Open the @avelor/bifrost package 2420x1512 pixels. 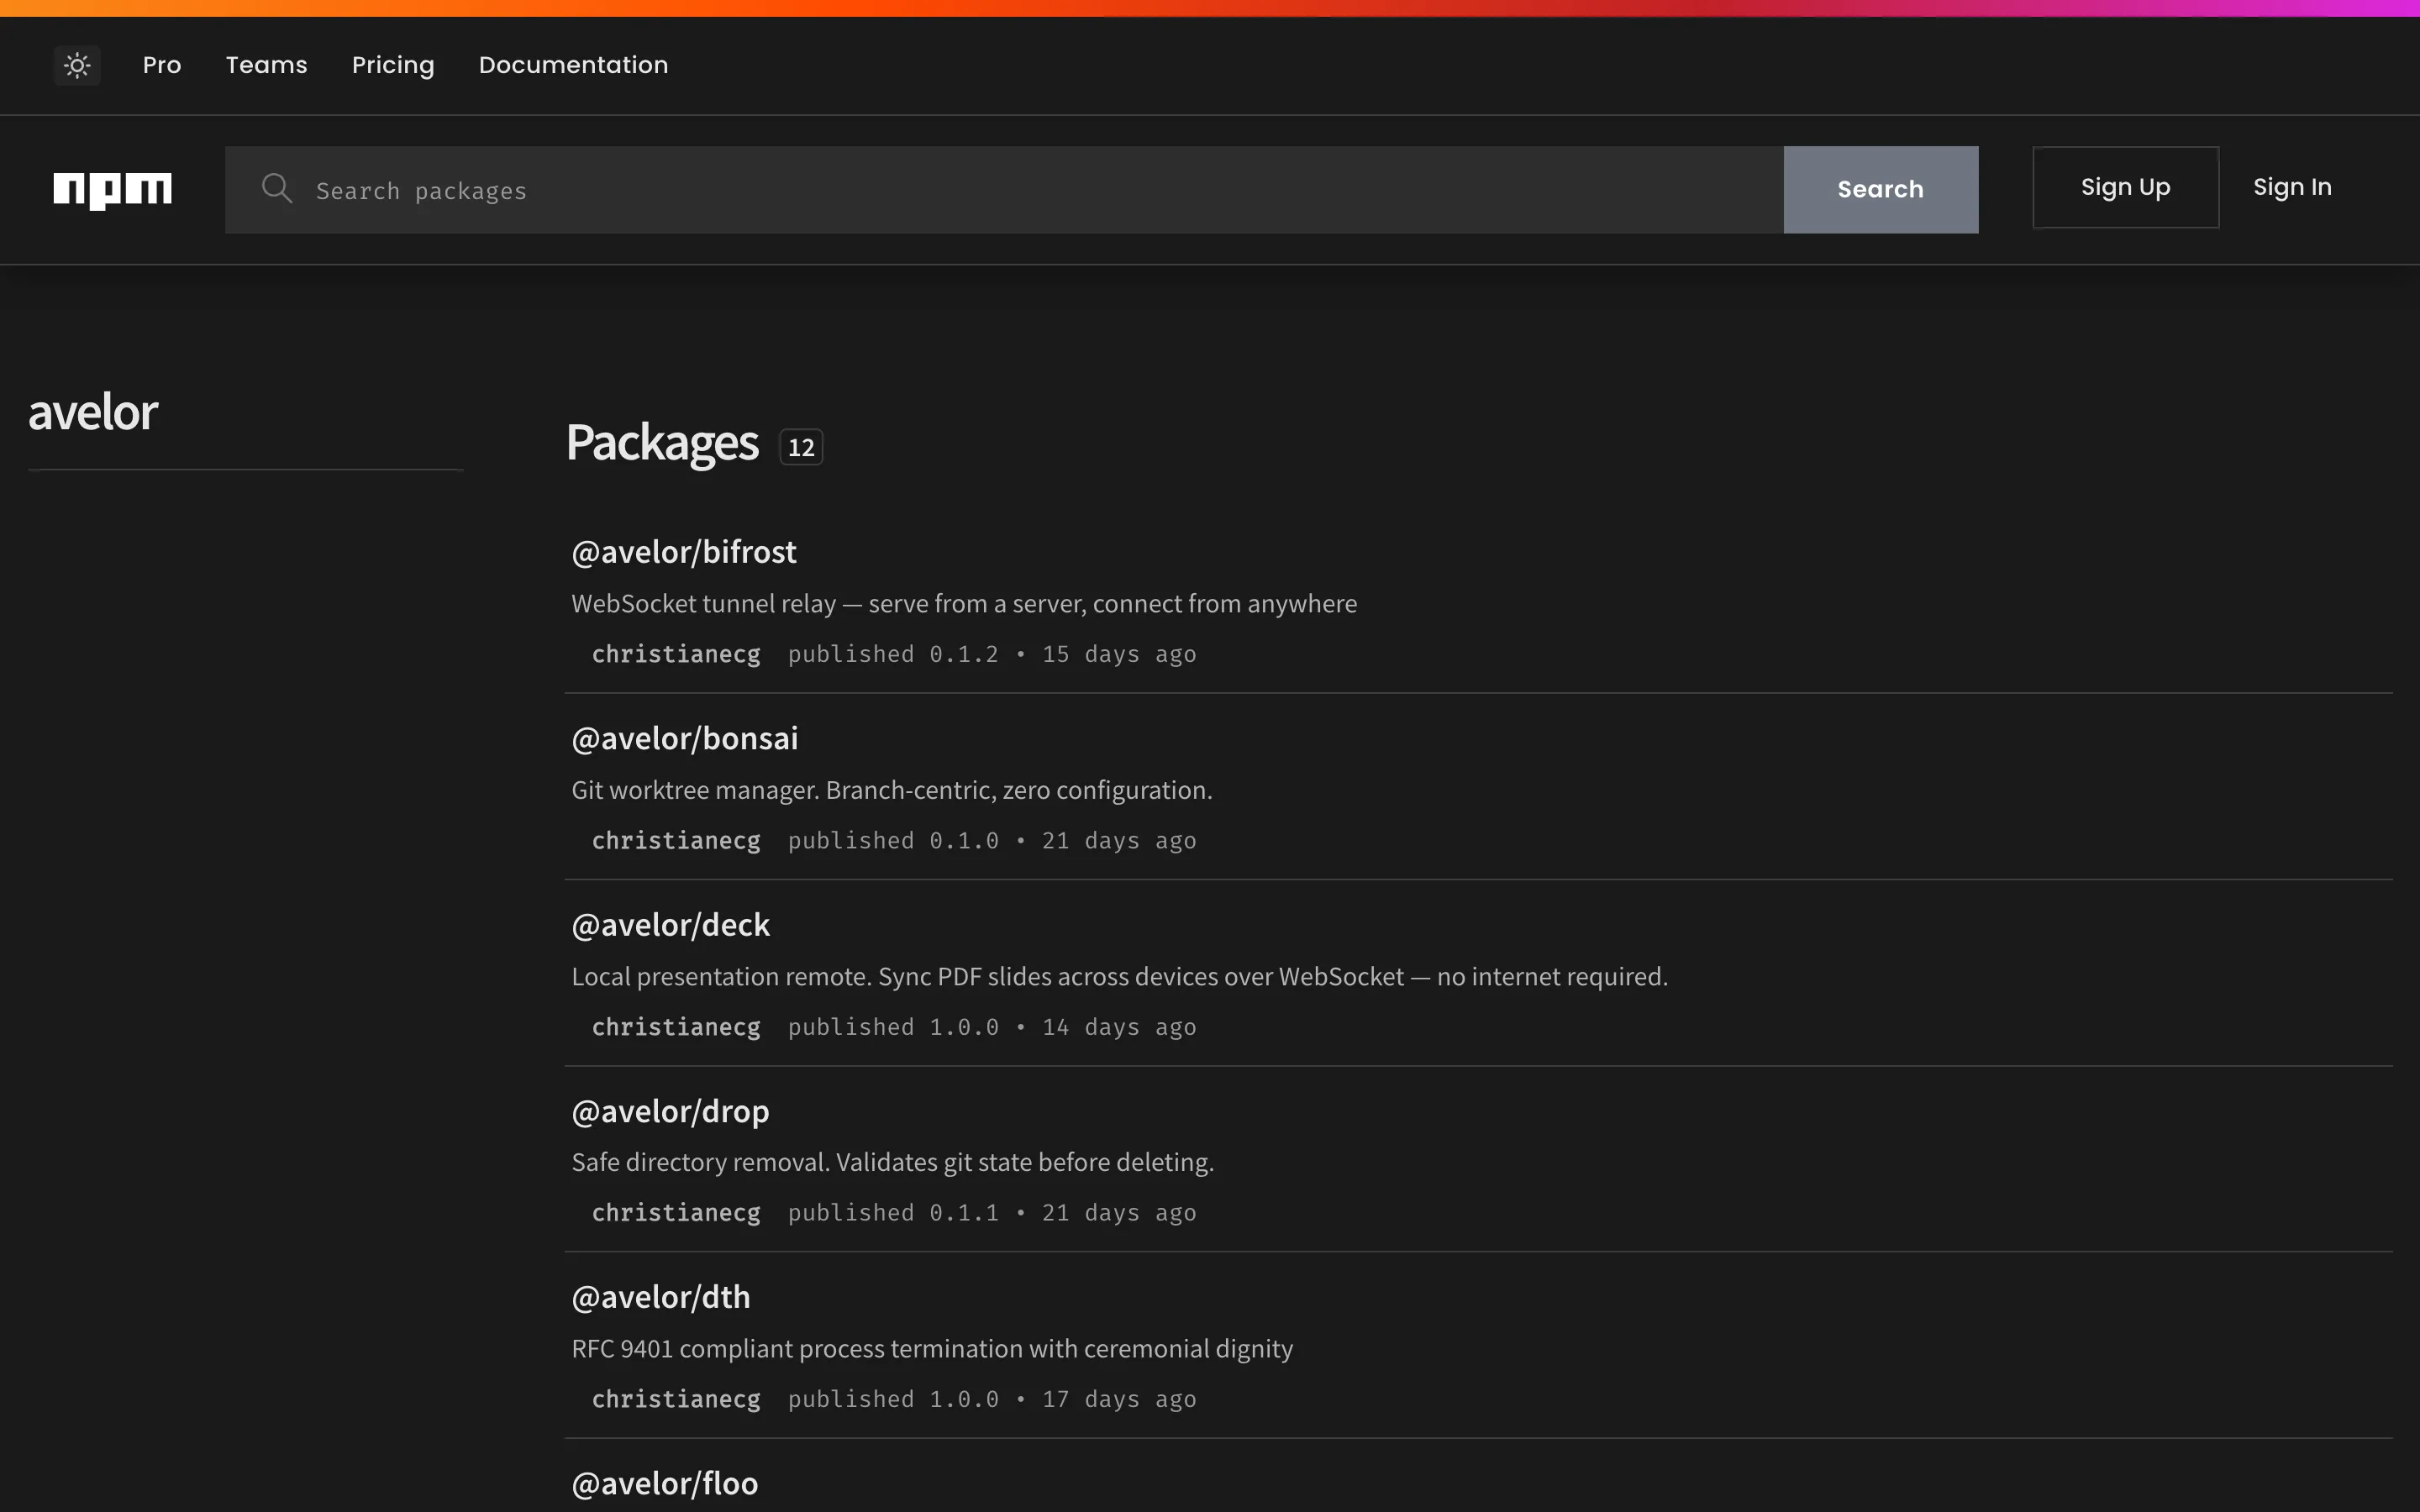684,552
